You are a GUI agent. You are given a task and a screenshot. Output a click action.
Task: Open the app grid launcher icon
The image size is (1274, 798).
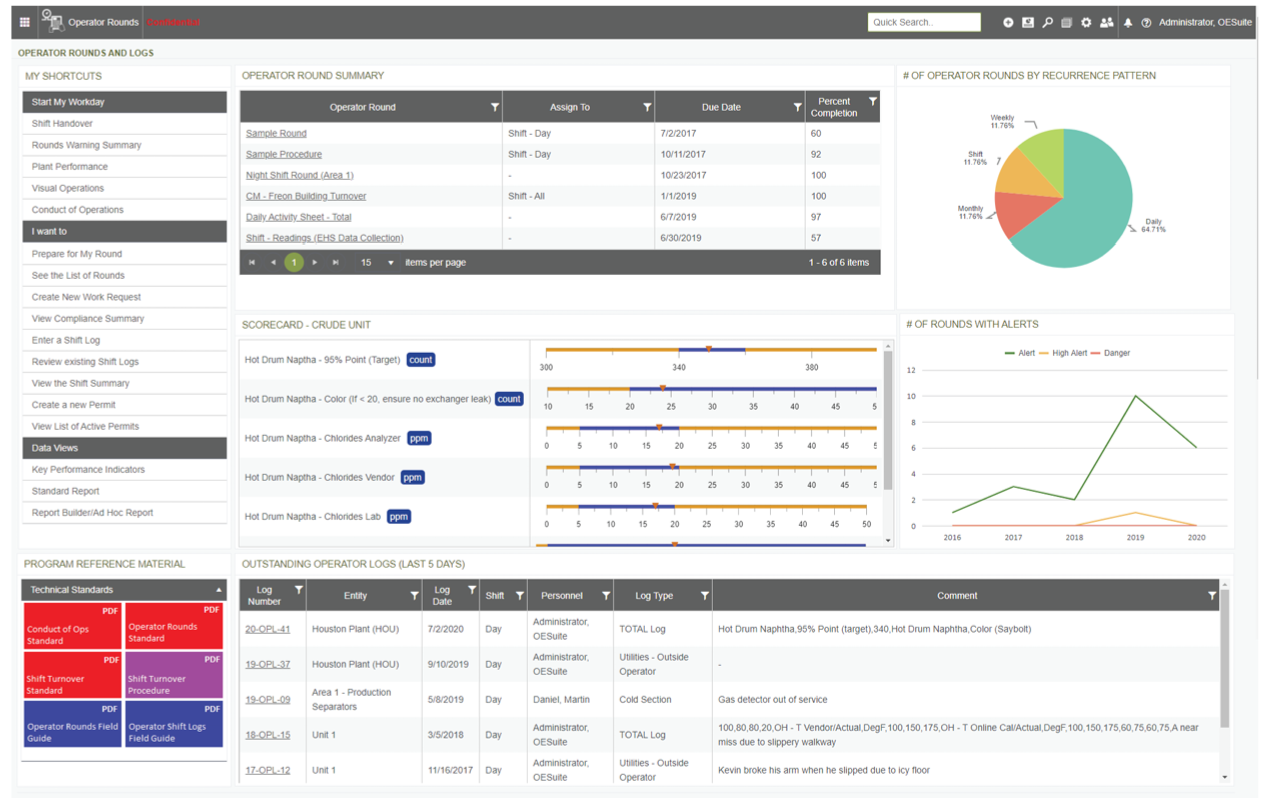click(25, 22)
